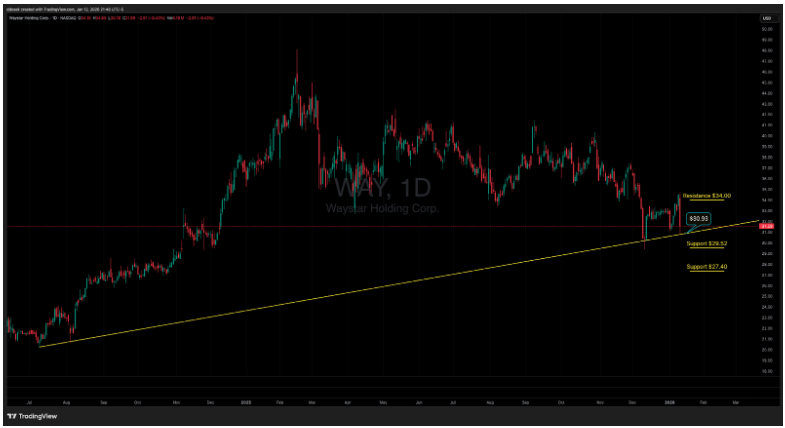Viewport: 785px width, 428px height.
Task: Click the Apr label on the time axis
Action: 348,402
